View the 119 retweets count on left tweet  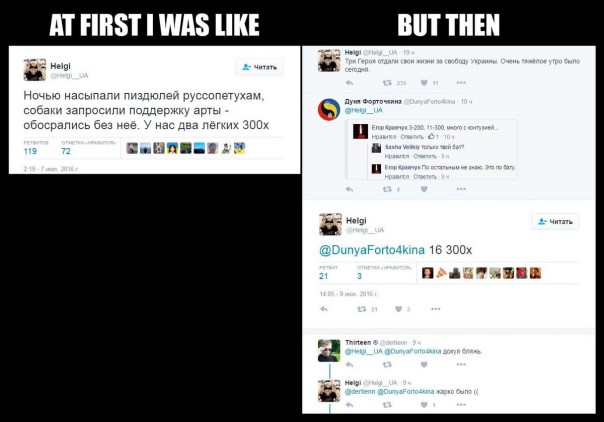pyautogui.click(x=30, y=151)
